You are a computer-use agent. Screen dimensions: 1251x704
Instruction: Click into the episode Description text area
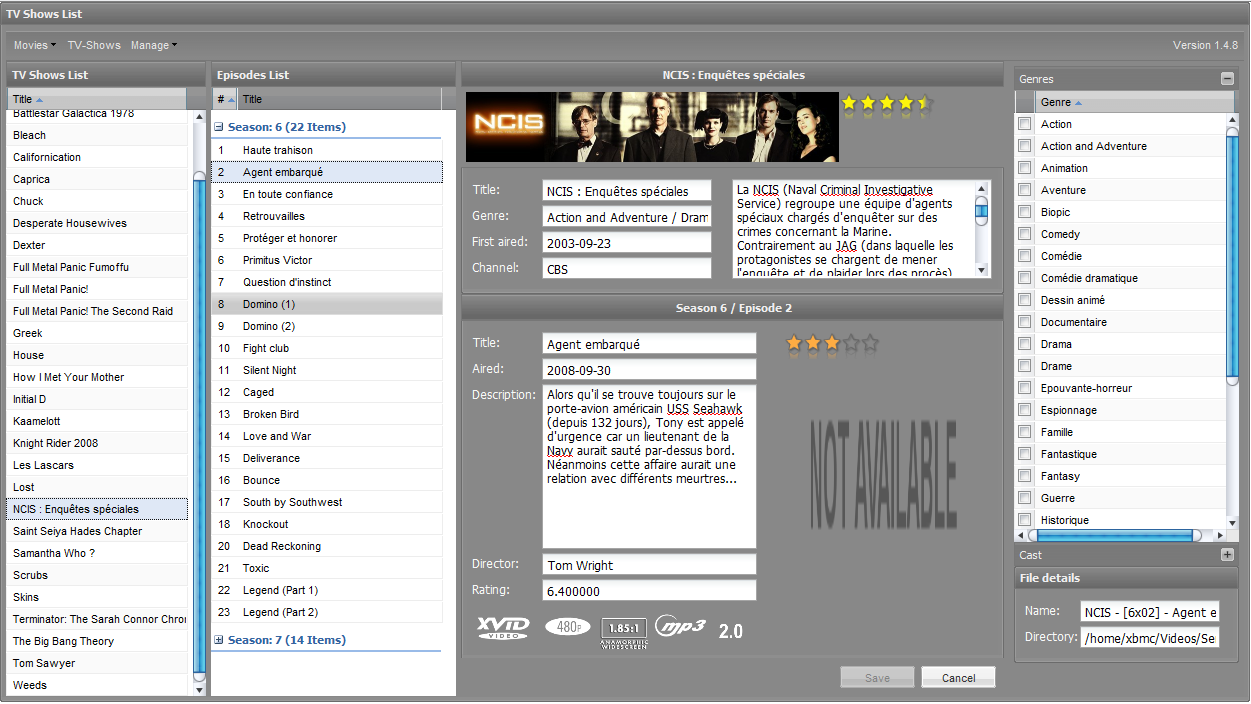pos(649,466)
